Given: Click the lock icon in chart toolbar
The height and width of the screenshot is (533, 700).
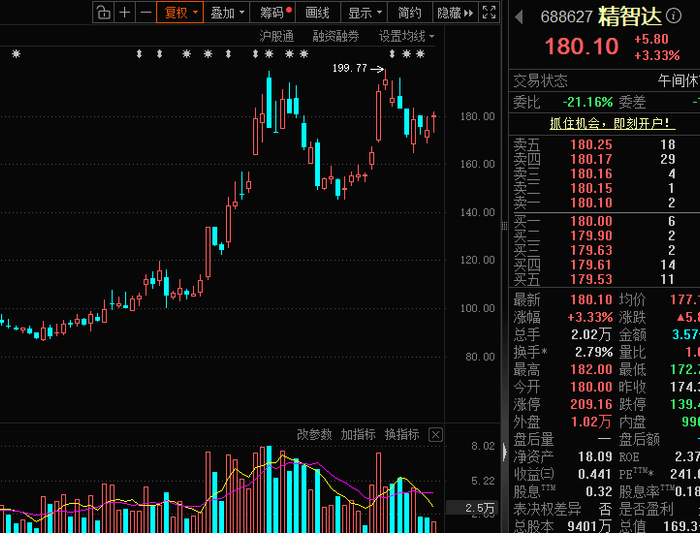Looking at the screenshot, I should click(x=103, y=12).
